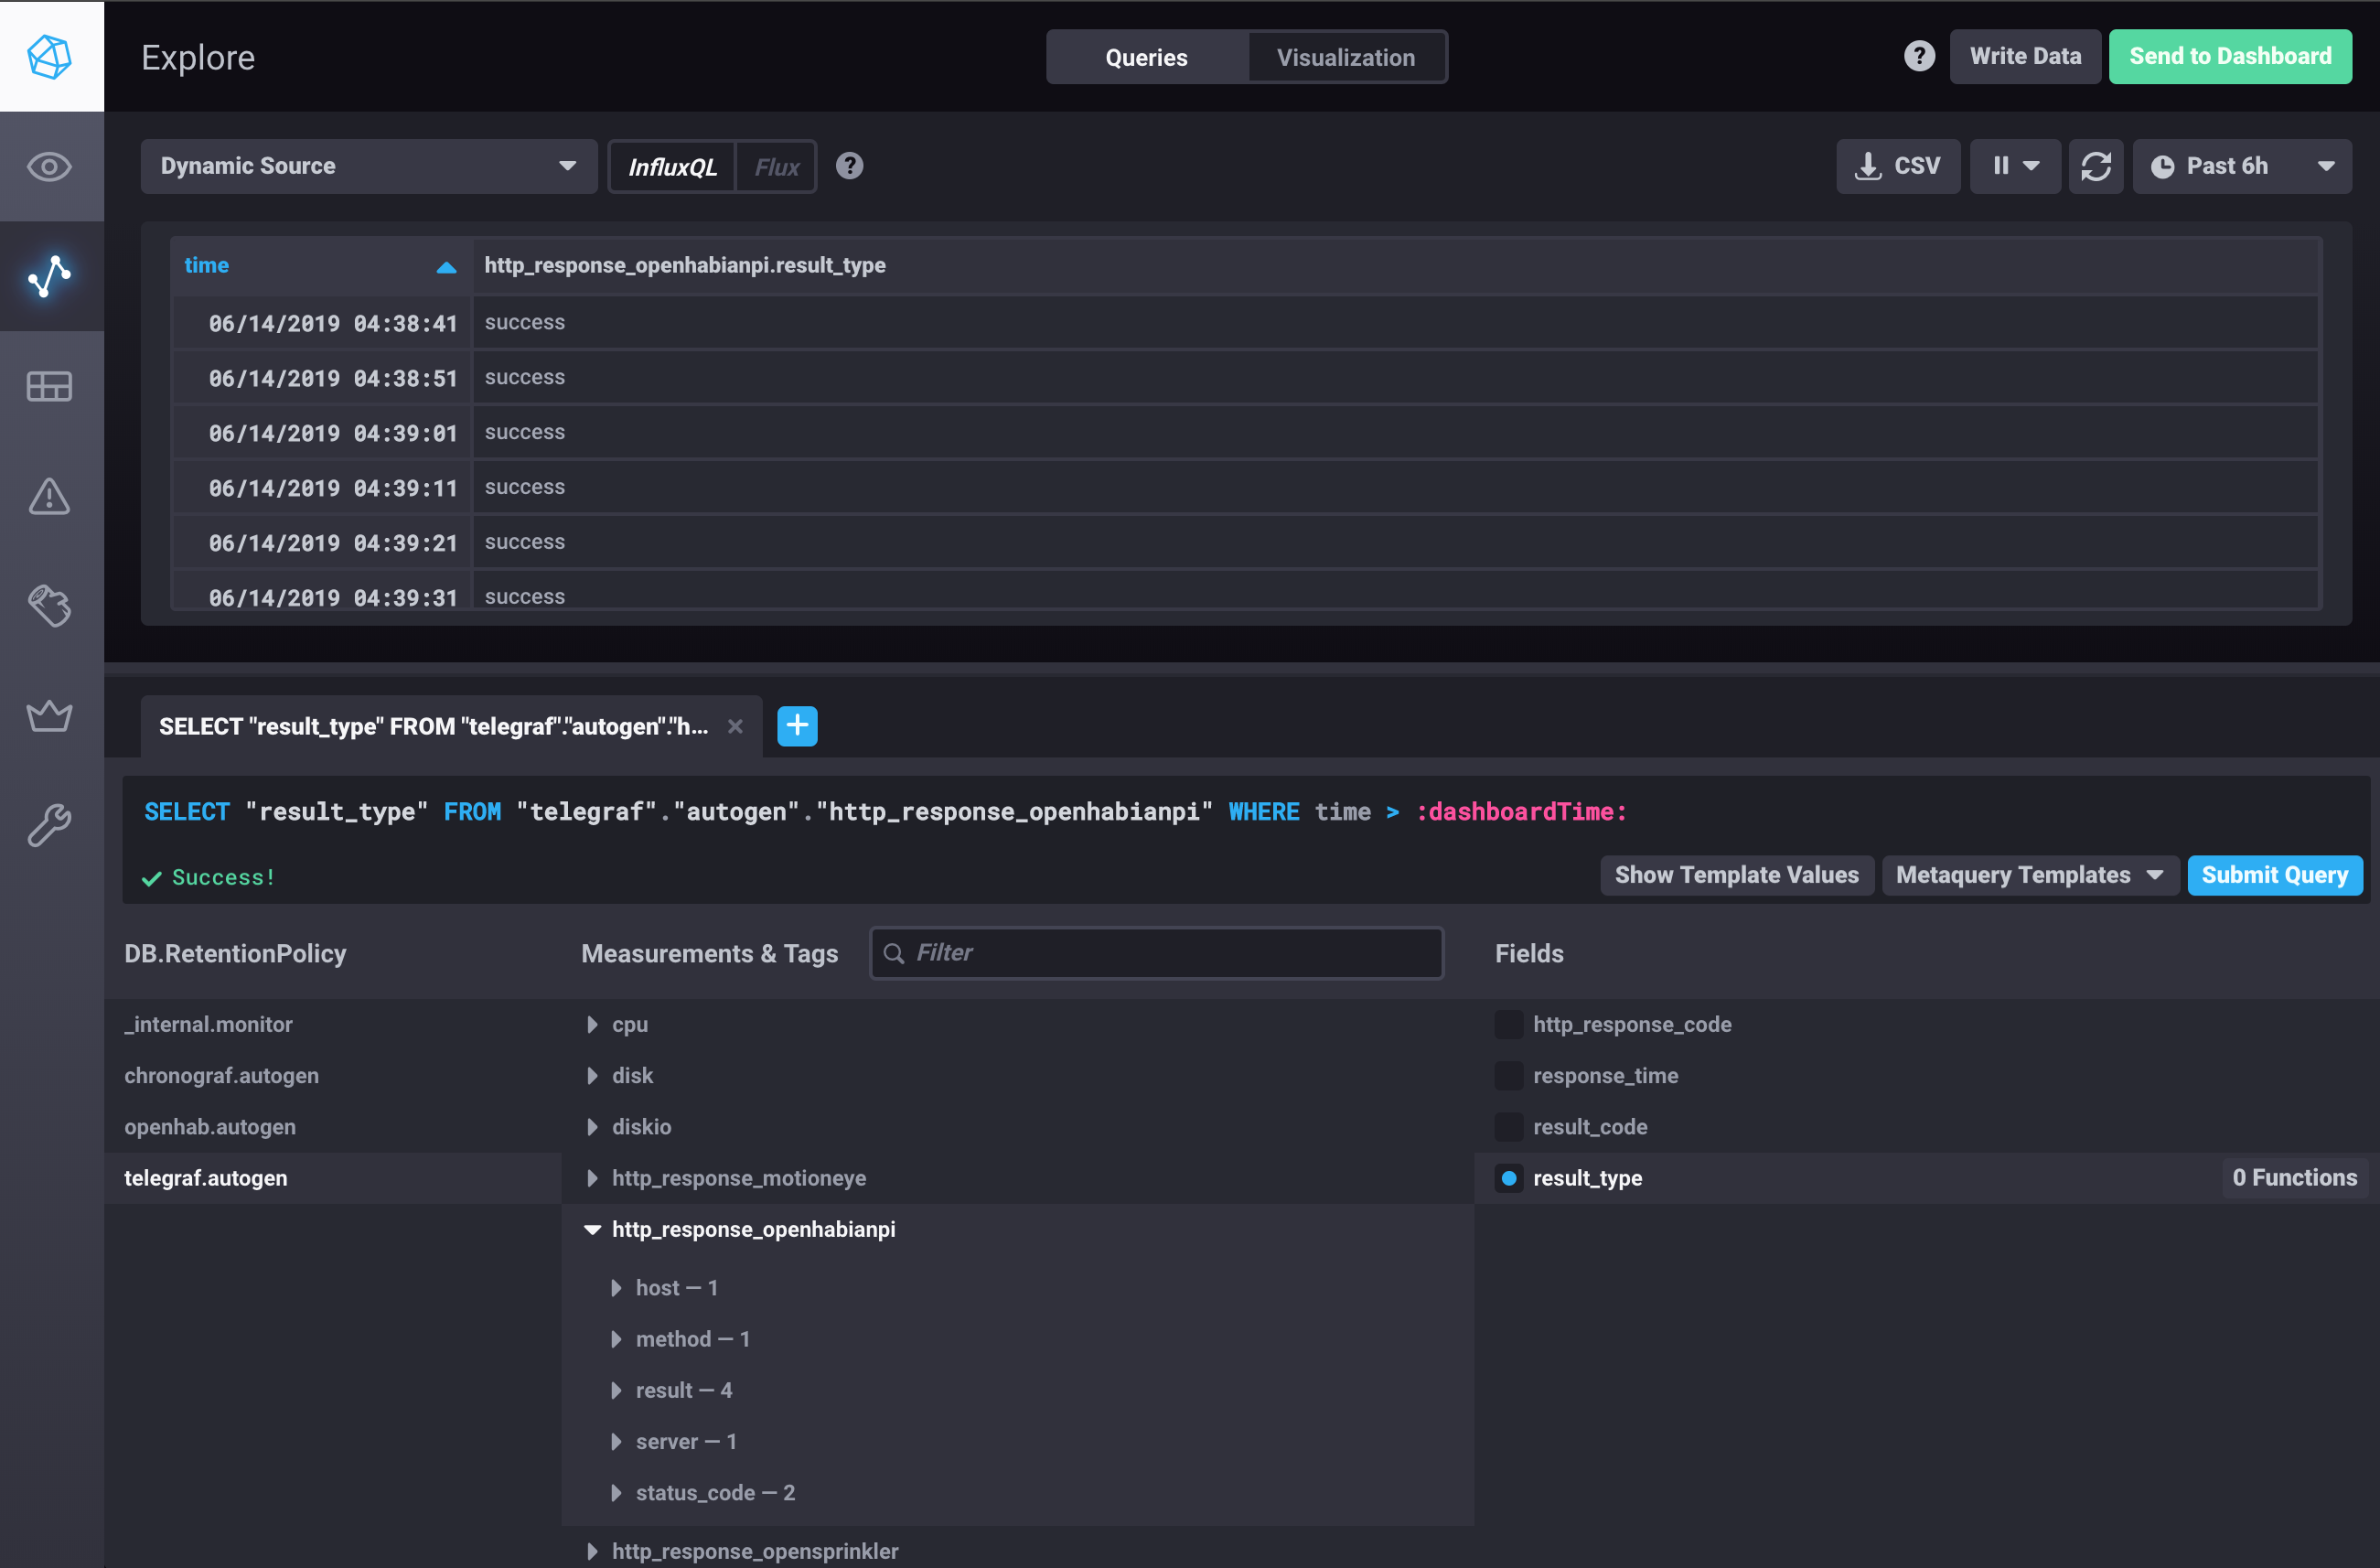Open the Admin crown icon in sidebar
The image size is (2380, 1568).
tap(50, 715)
